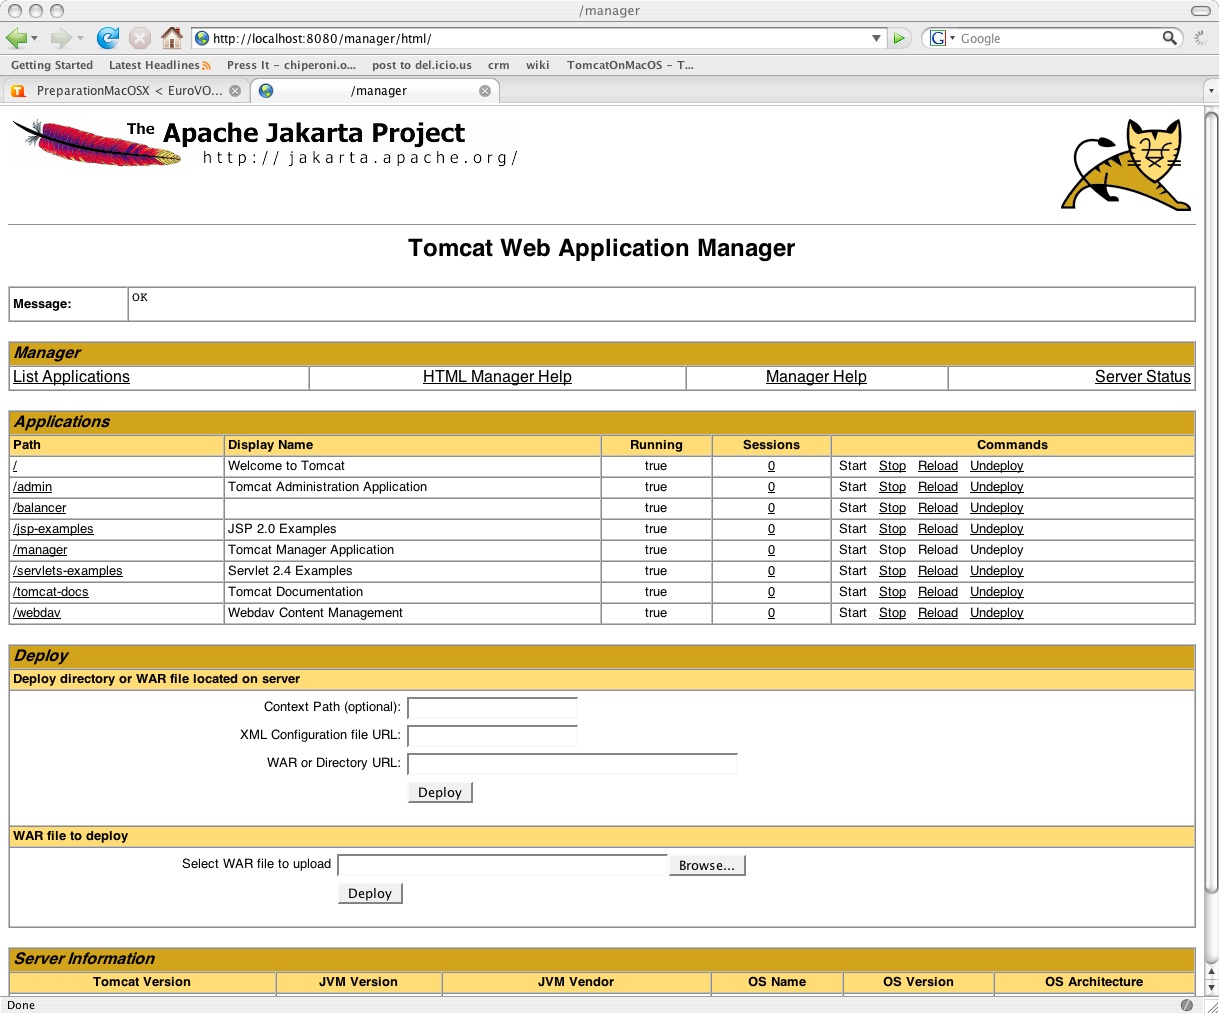Click Deploy below the WAR file upload field
Image resolution: width=1219 pixels, height=1014 pixels.
[x=370, y=893]
